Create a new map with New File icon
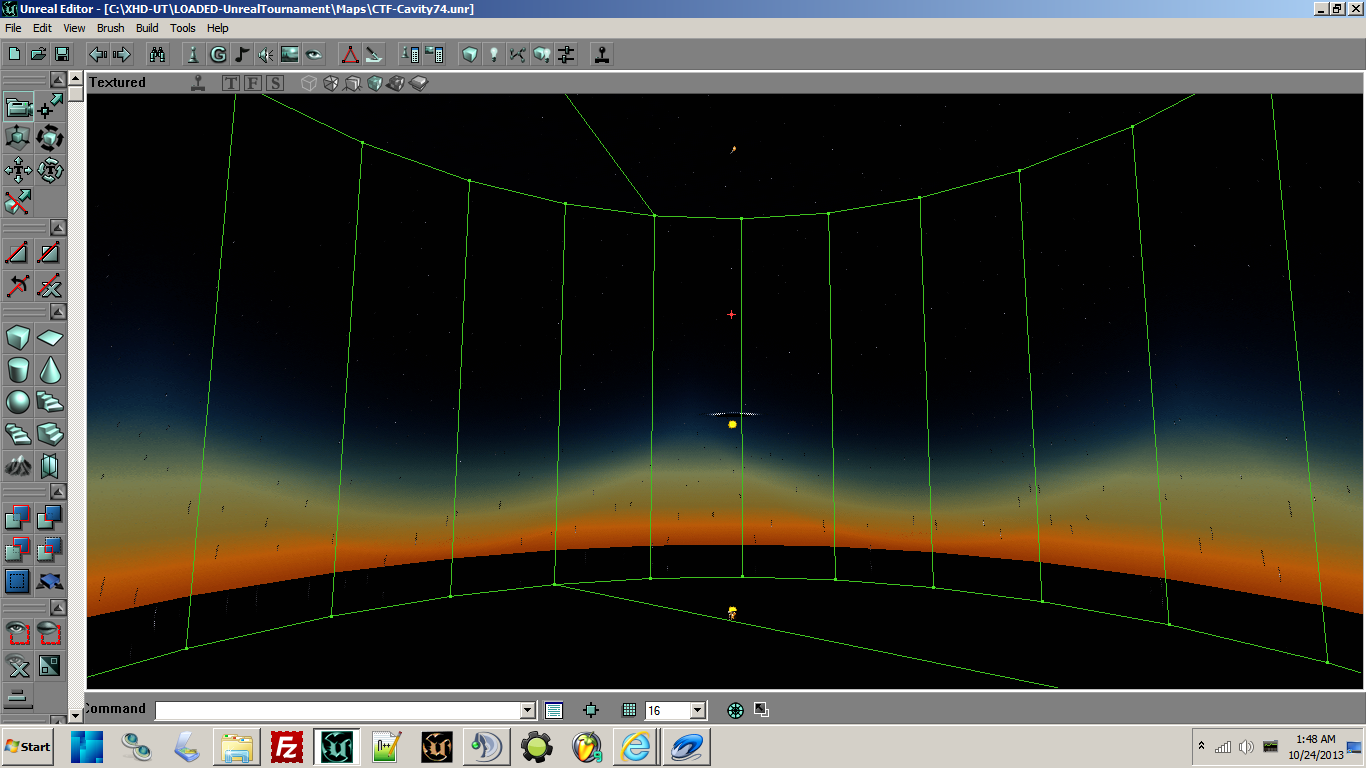Image resolution: width=1366 pixels, height=768 pixels. [x=14, y=54]
